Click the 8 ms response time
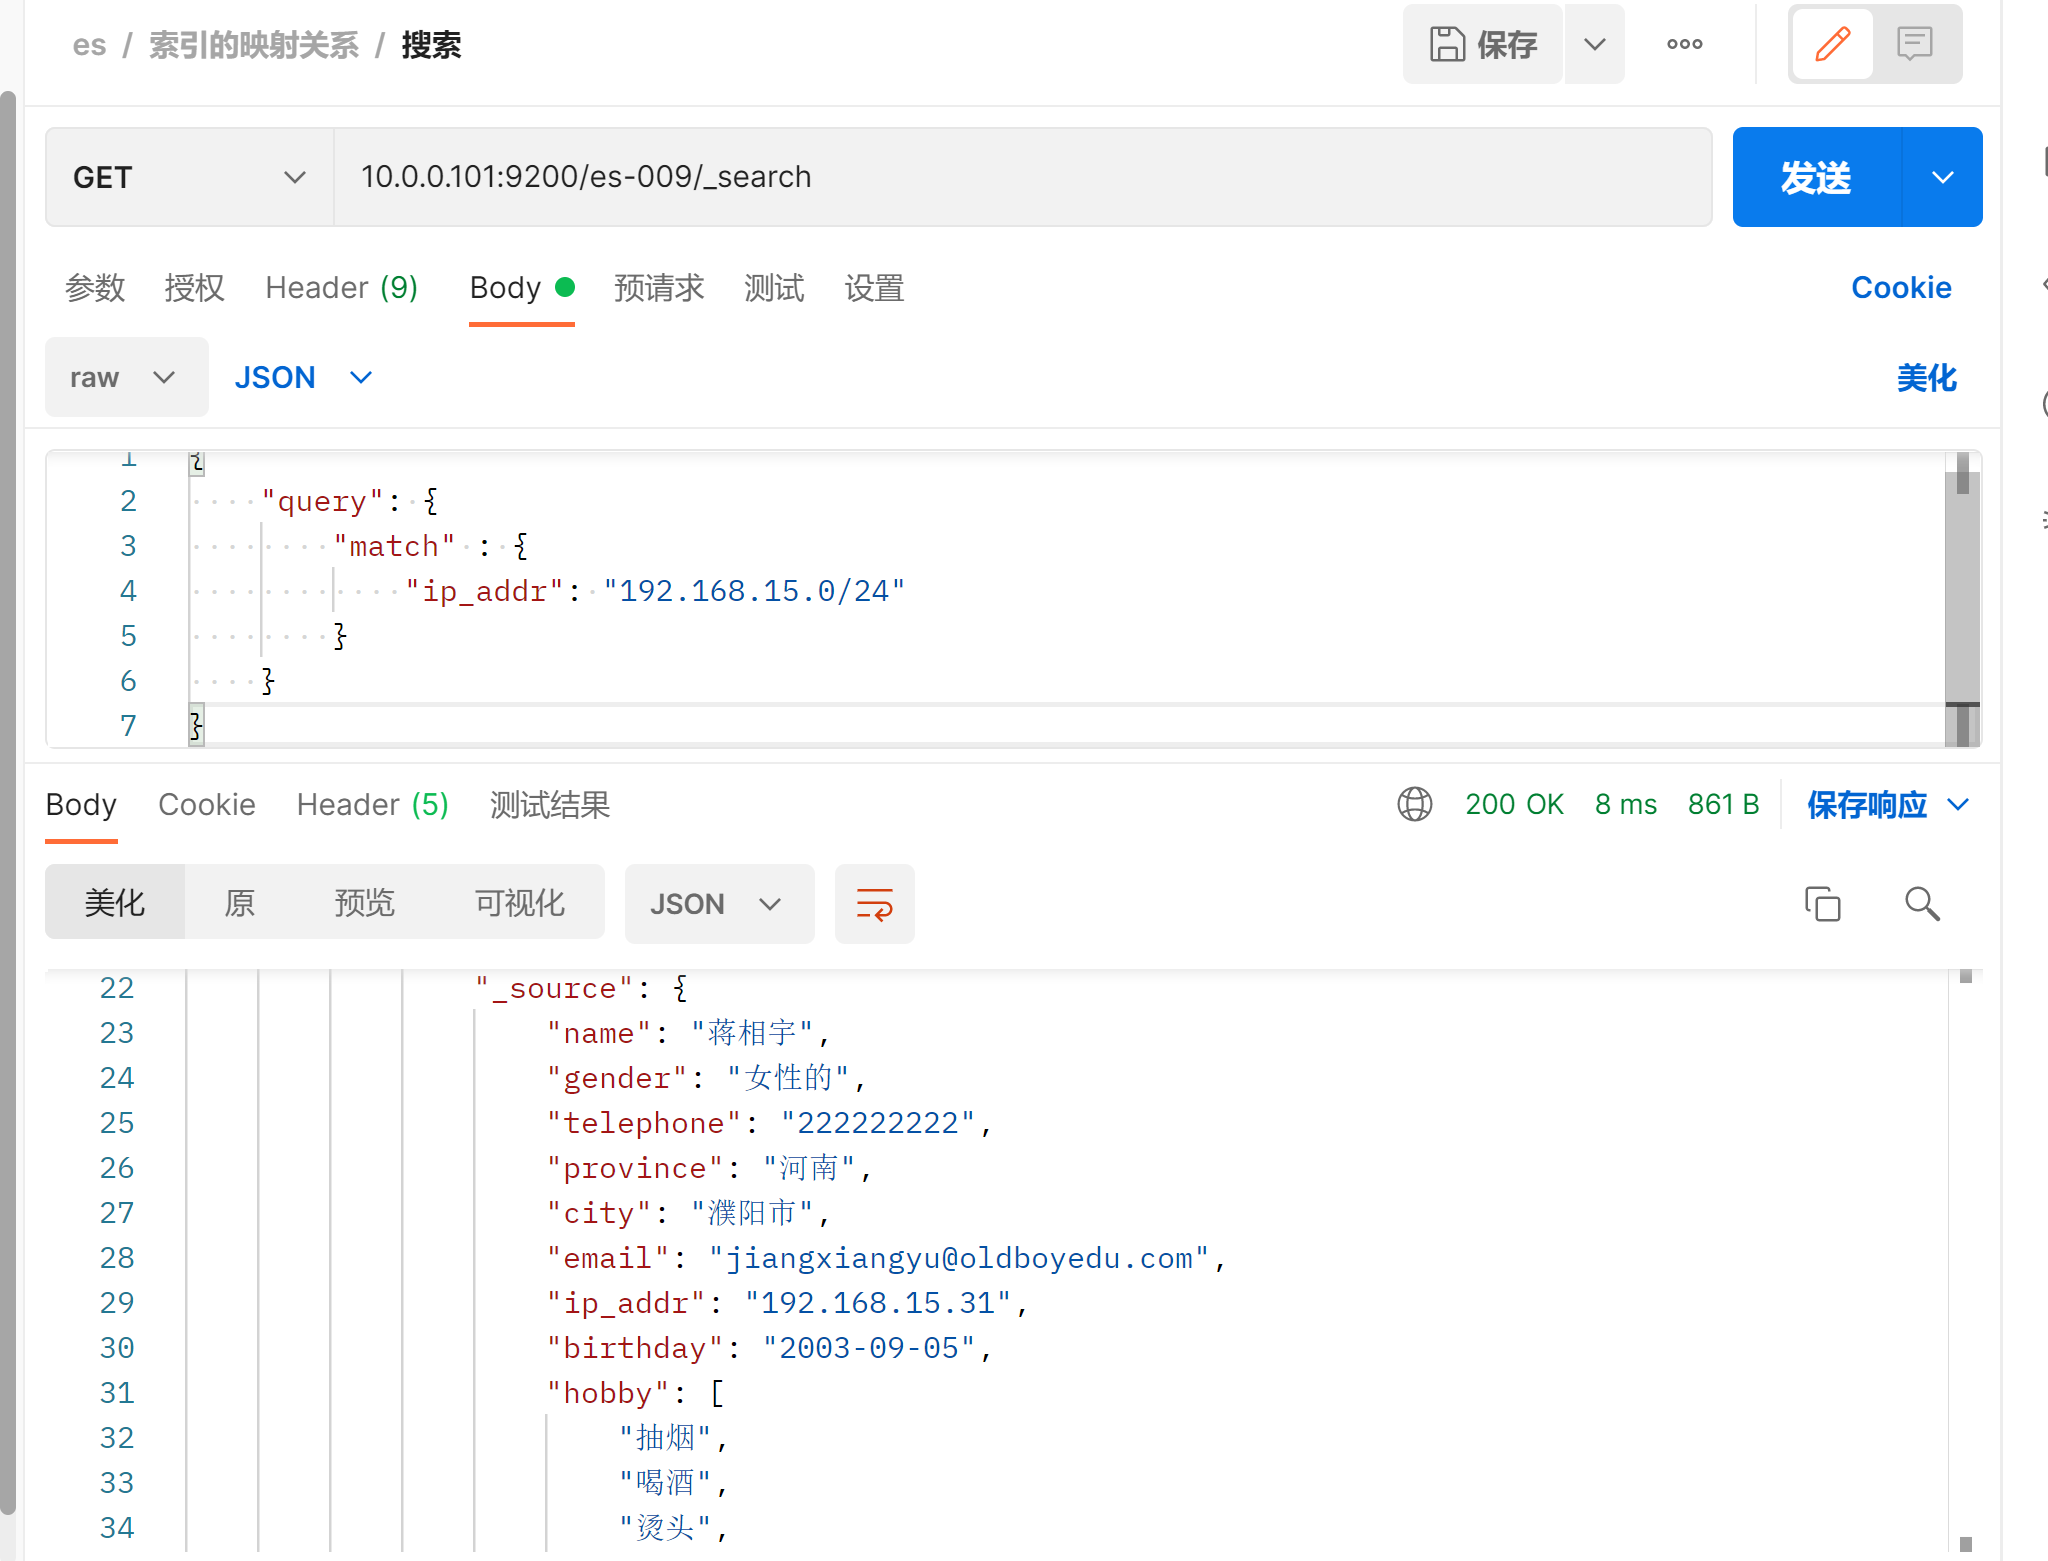Screen dimensions: 2048x1561 pyautogui.click(x=1626, y=805)
